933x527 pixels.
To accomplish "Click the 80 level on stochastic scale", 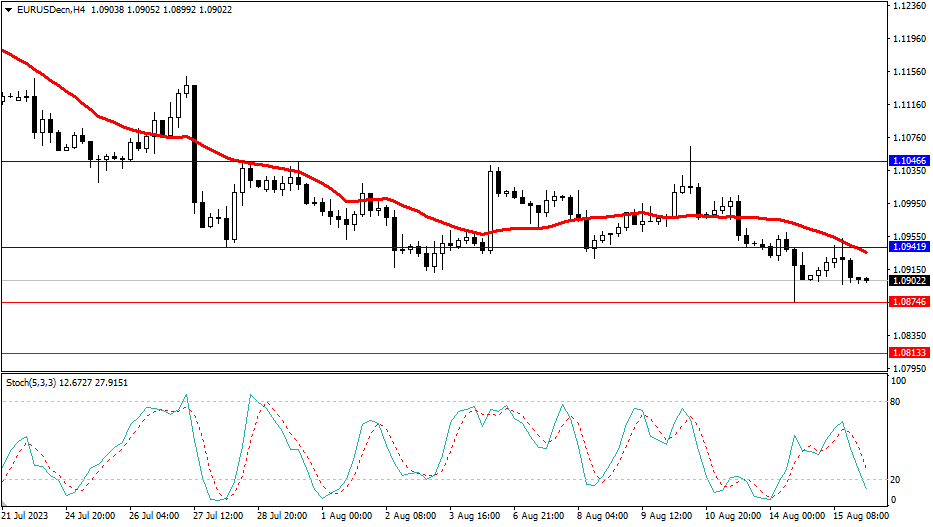I will pos(897,402).
